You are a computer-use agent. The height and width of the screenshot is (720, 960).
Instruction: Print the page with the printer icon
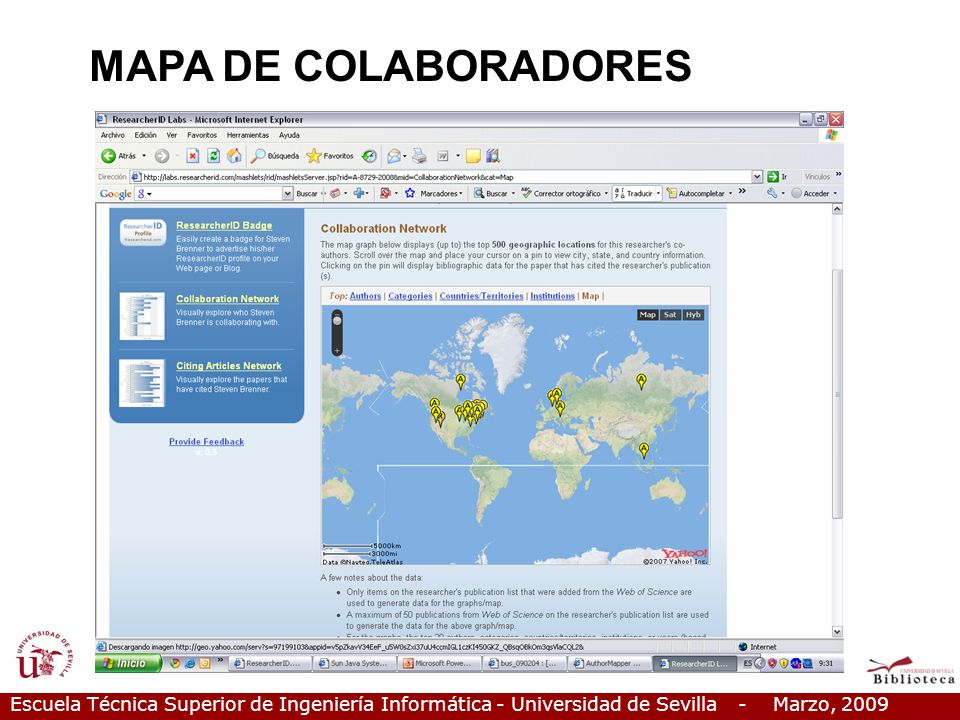[419, 156]
